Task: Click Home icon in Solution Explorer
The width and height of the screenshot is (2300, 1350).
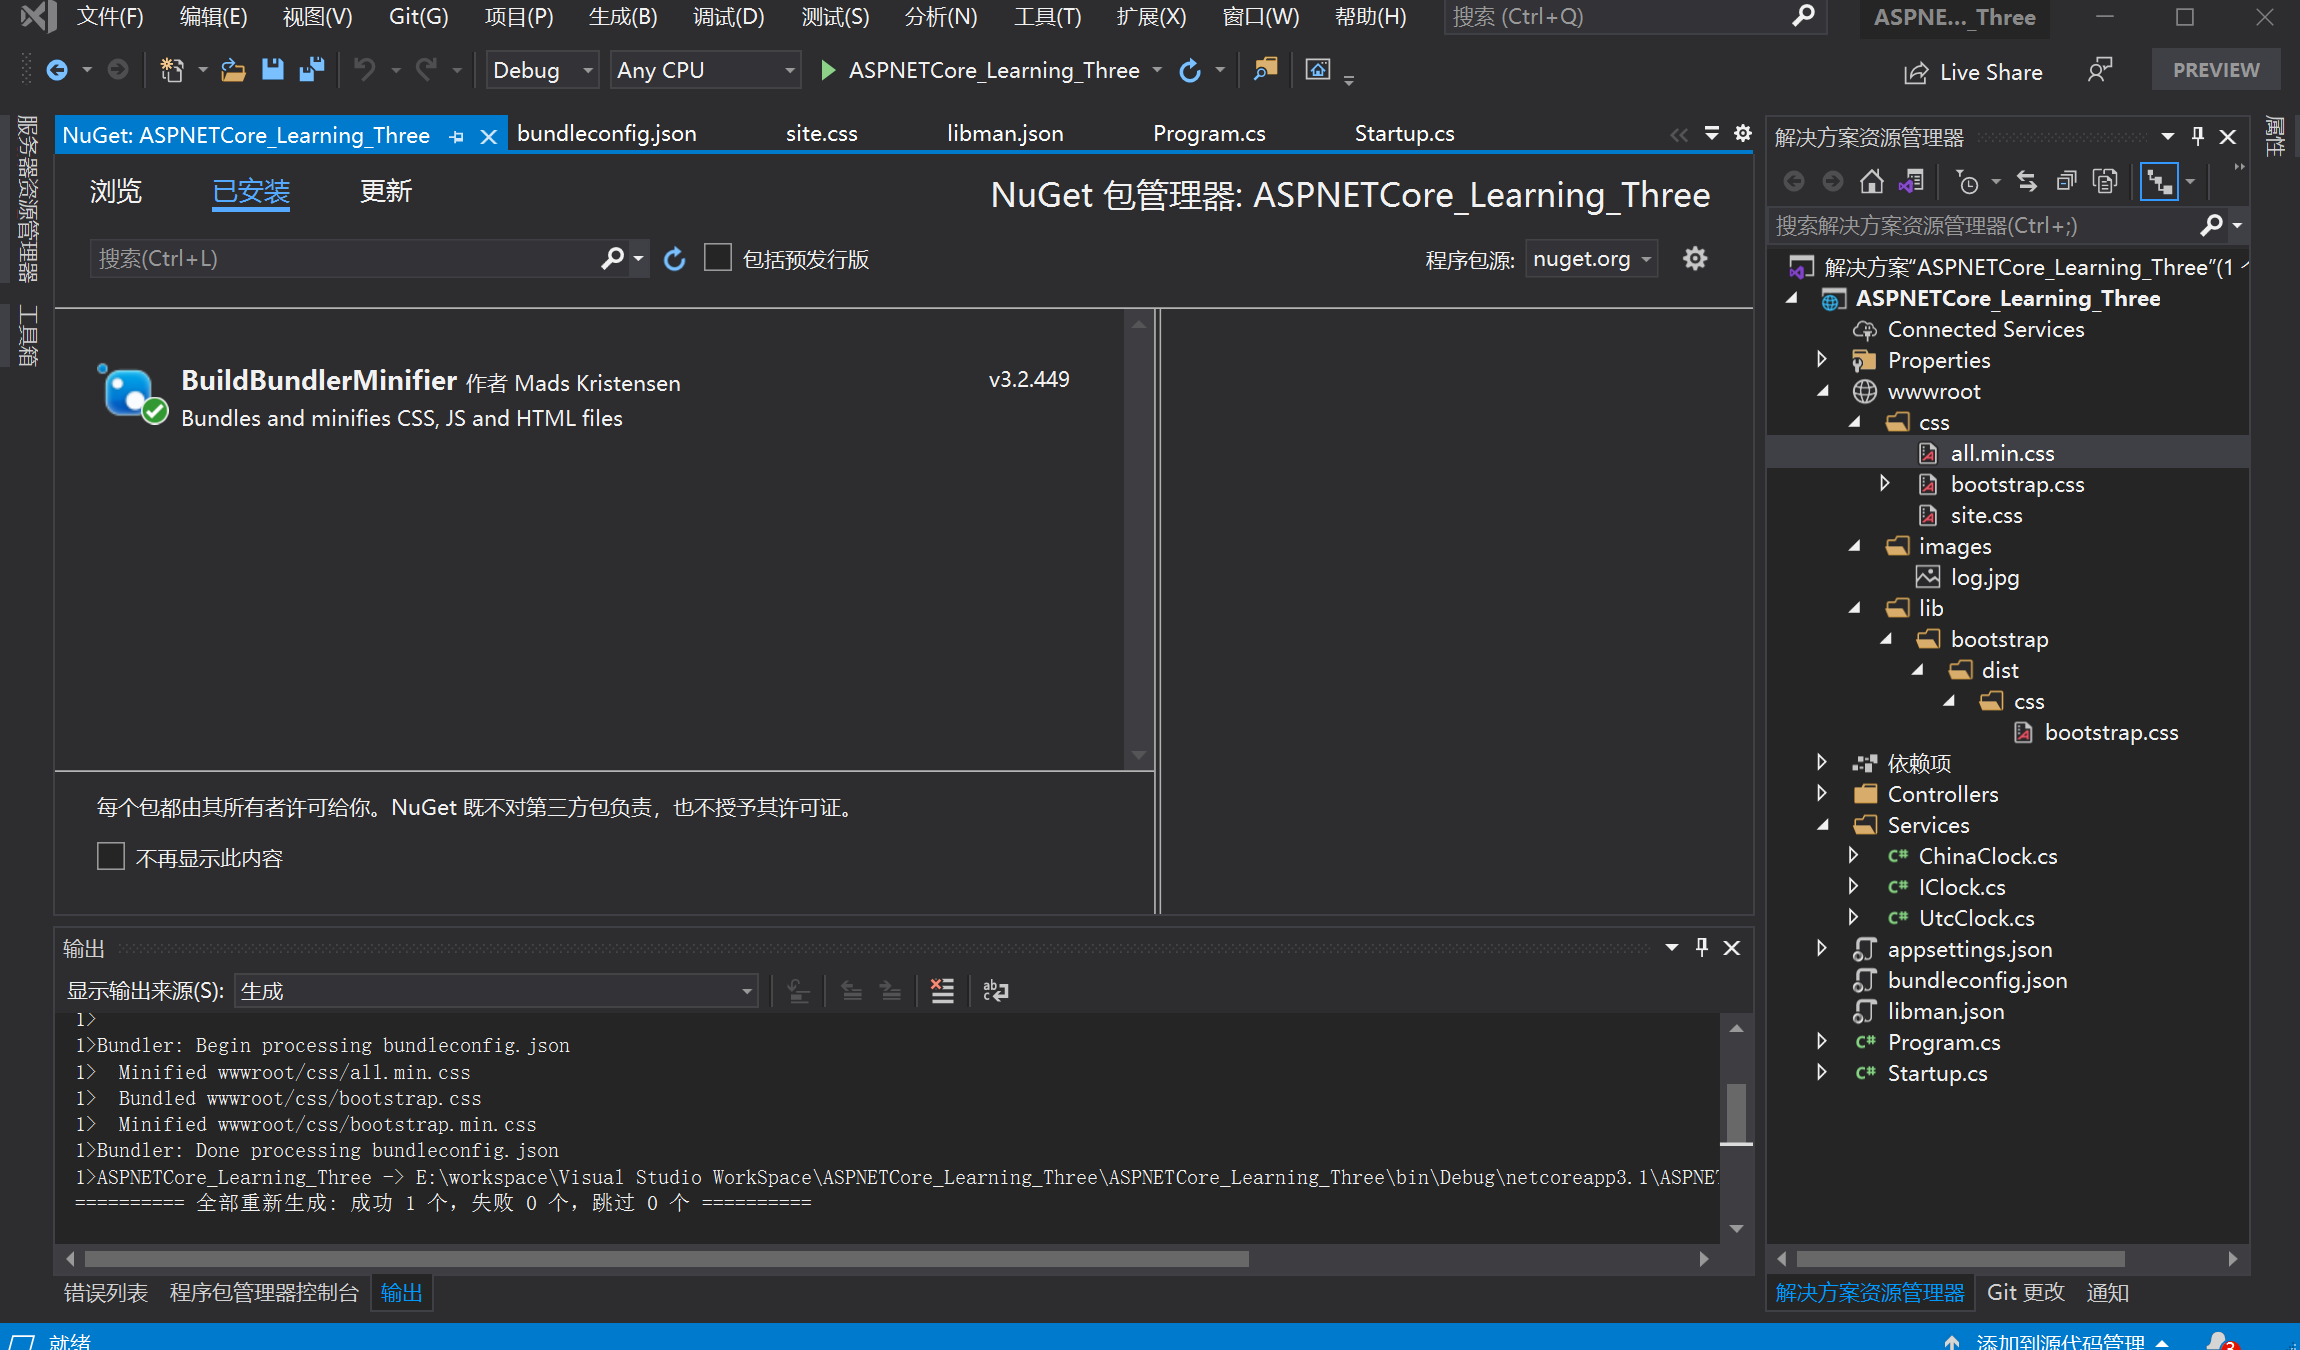Action: tap(1871, 182)
